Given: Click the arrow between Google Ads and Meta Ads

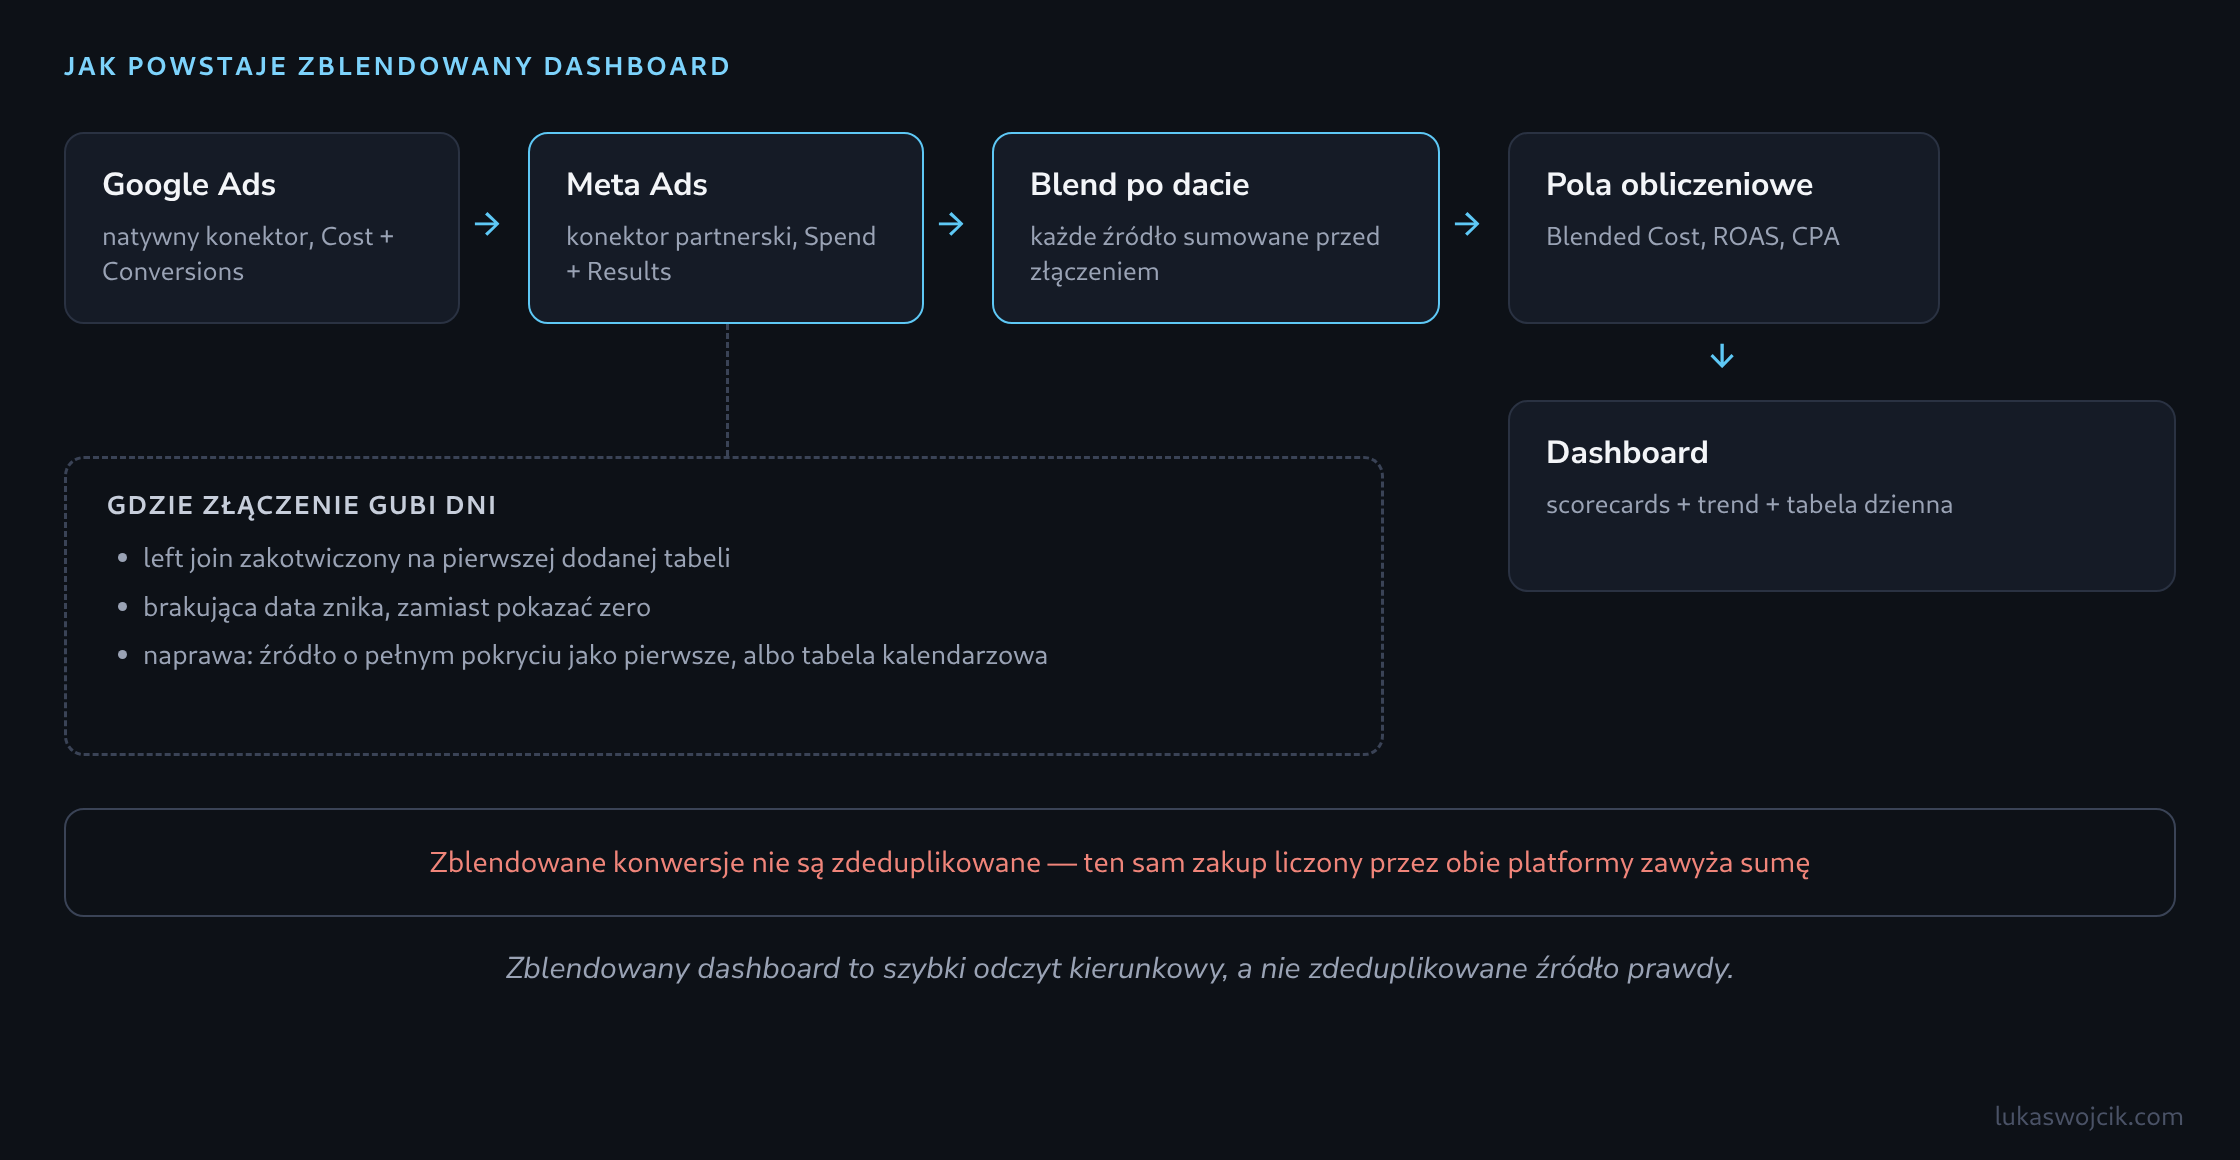Looking at the screenshot, I should point(487,224).
